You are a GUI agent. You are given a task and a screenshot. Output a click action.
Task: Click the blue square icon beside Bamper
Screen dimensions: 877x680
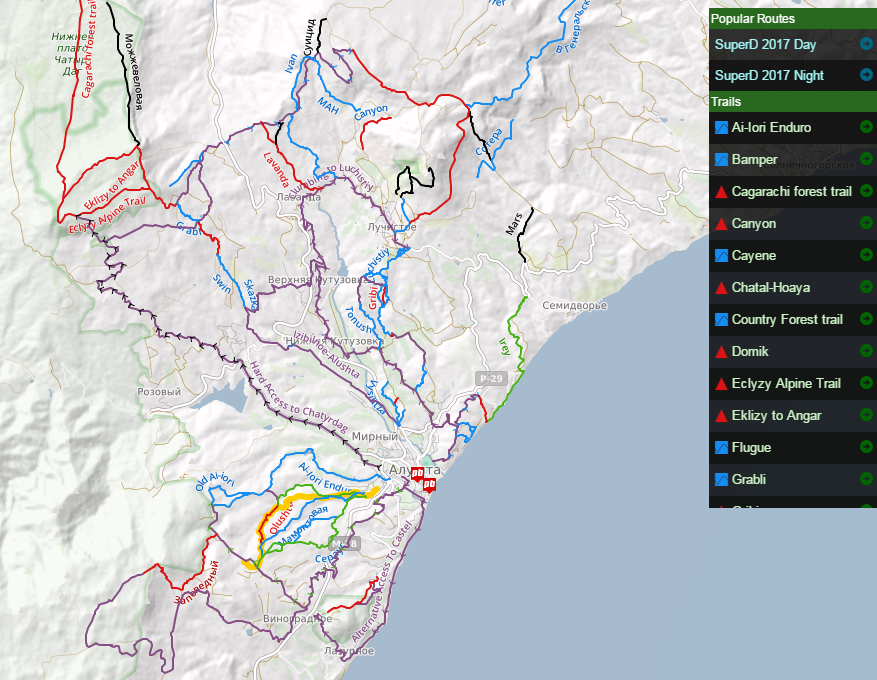pyautogui.click(x=721, y=160)
